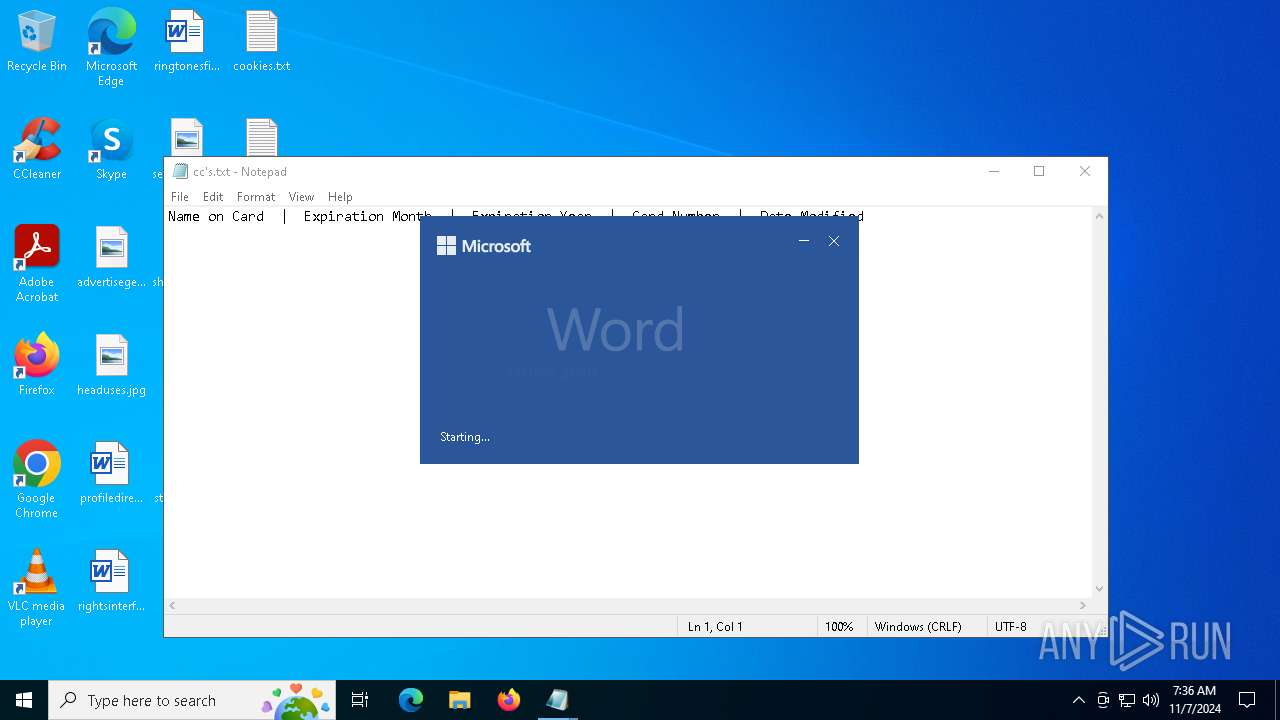Switch to Notepad from the taskbar

(557, 700)
